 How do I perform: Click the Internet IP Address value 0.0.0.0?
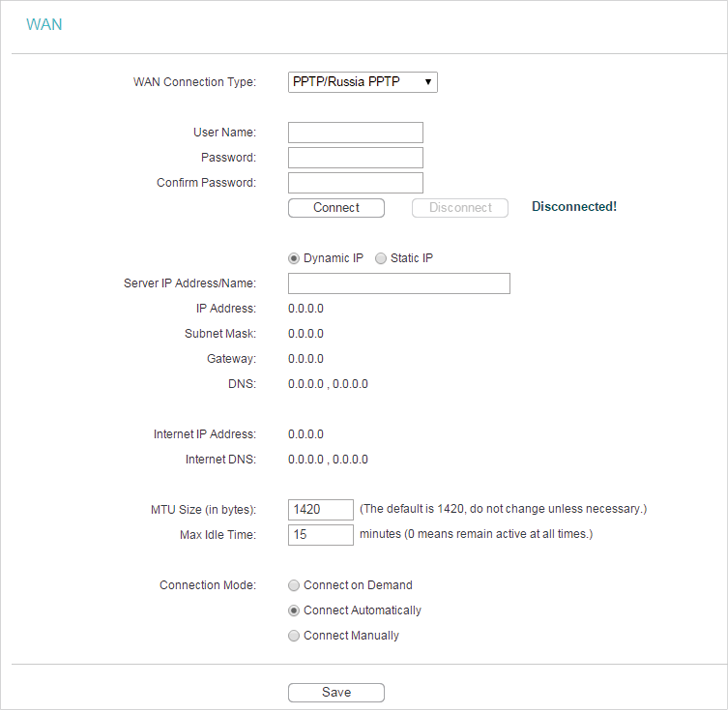pos(306,434)
